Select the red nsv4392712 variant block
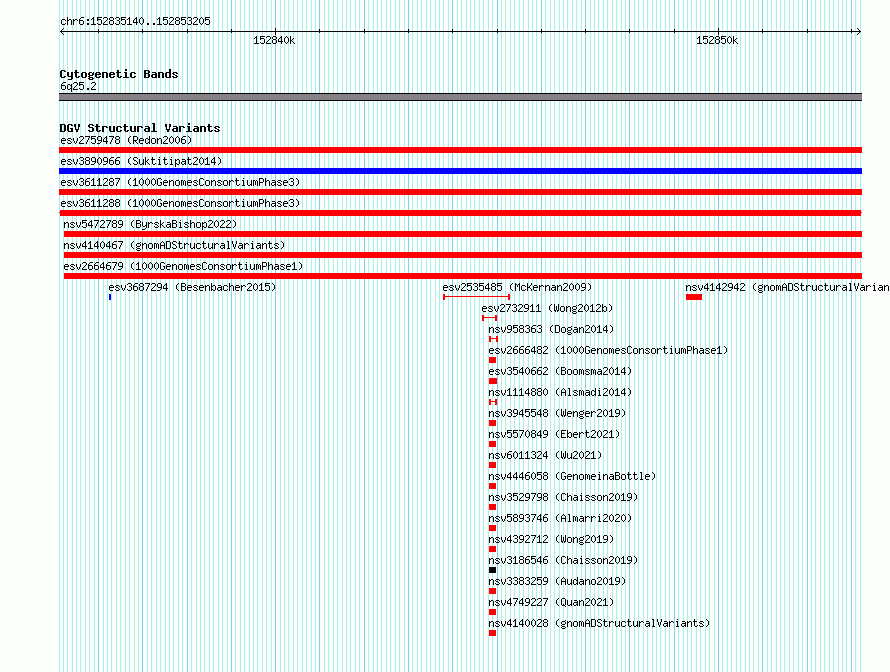The height and width of the screenshot is (672, 890). [x=493, y=549]
